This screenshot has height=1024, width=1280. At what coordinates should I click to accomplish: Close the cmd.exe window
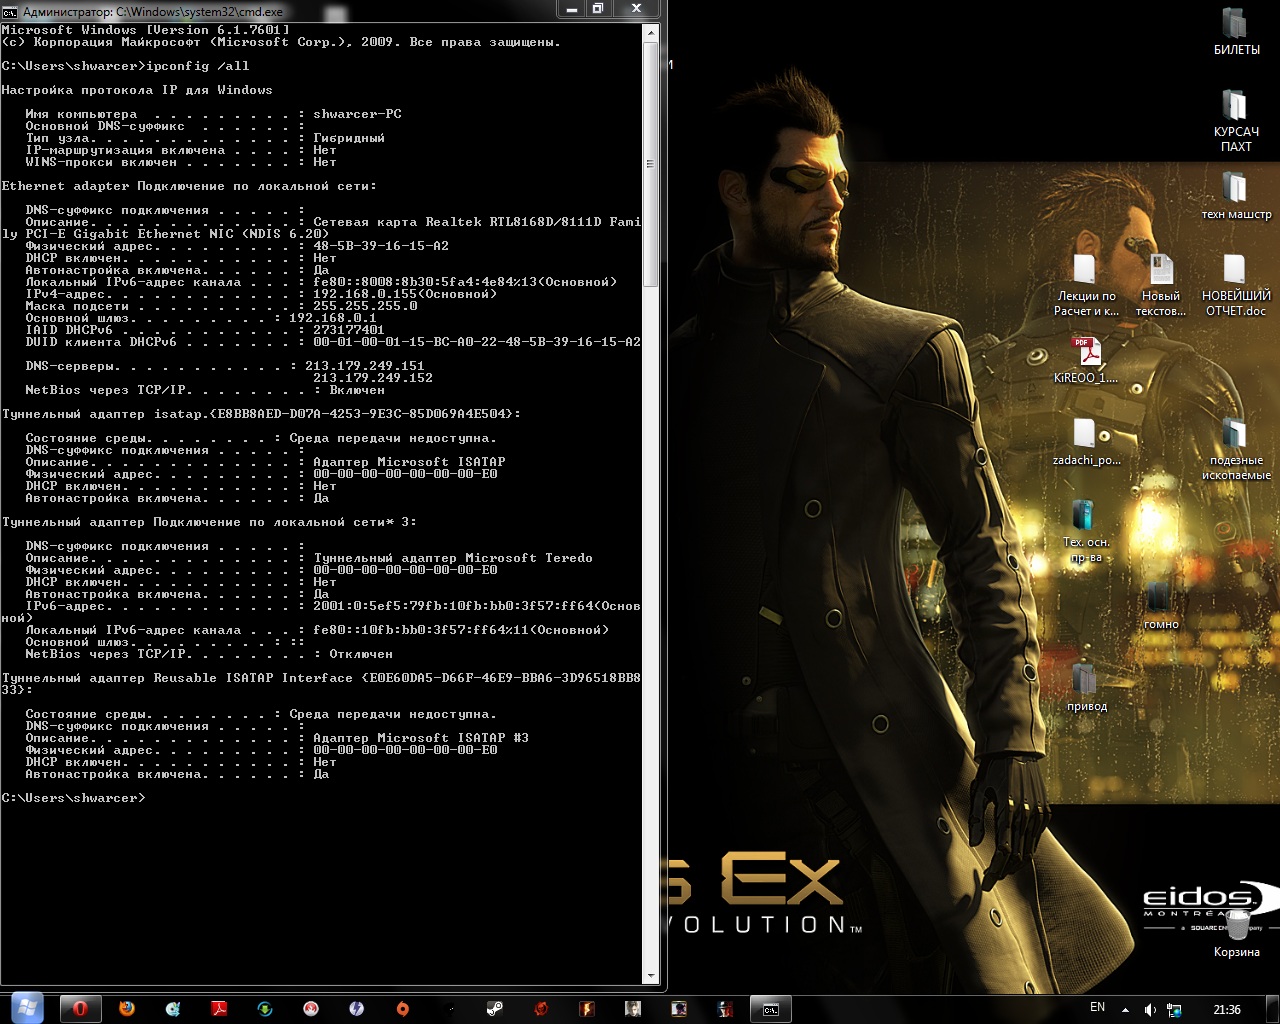(x=636, y=9)
